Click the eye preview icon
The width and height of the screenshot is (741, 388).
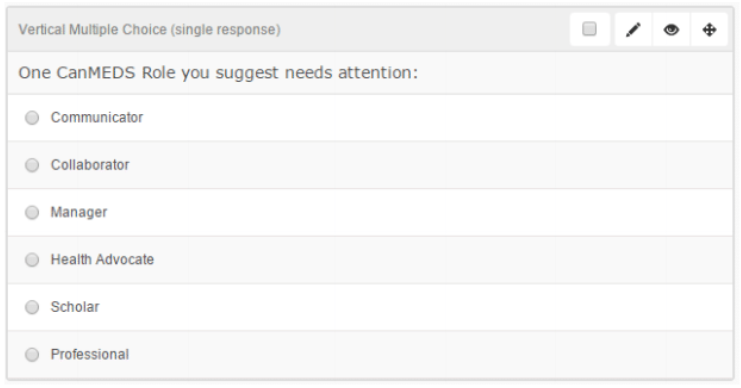coord(671,30)
